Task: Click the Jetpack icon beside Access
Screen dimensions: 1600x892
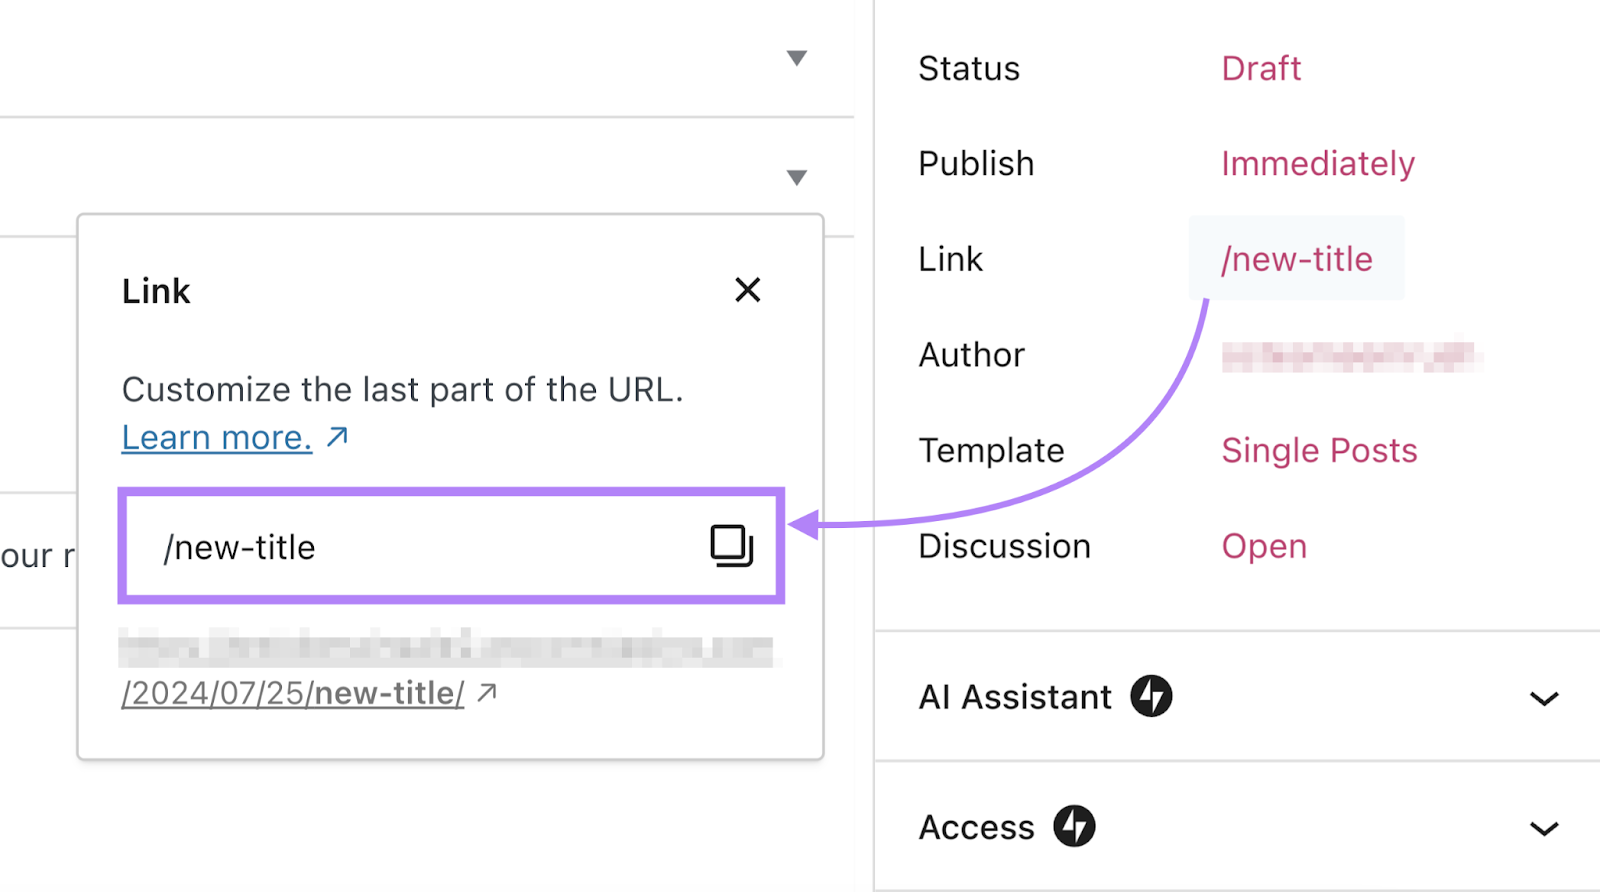Action: pyautogui.click(x=1076, y=827)
